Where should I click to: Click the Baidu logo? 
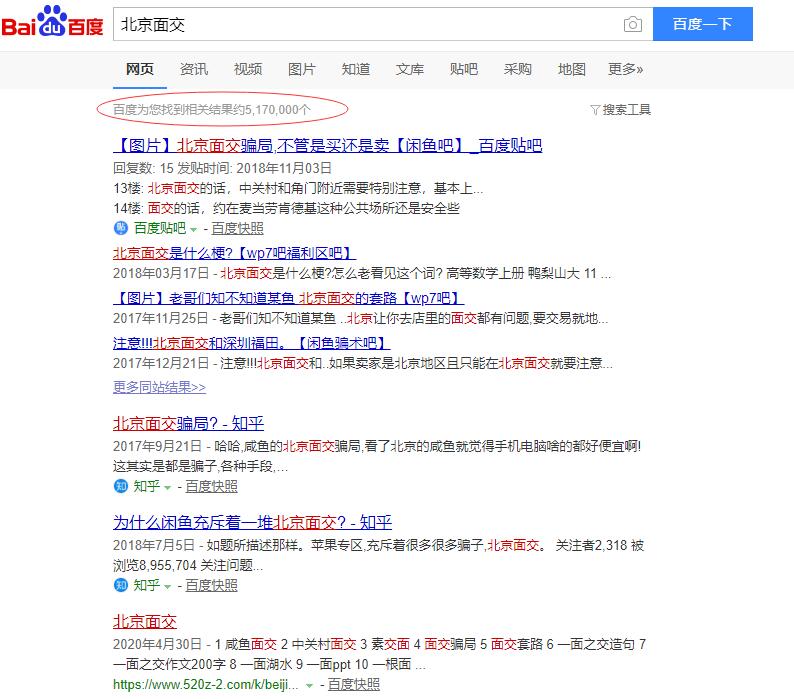click(x=53, y=22)
